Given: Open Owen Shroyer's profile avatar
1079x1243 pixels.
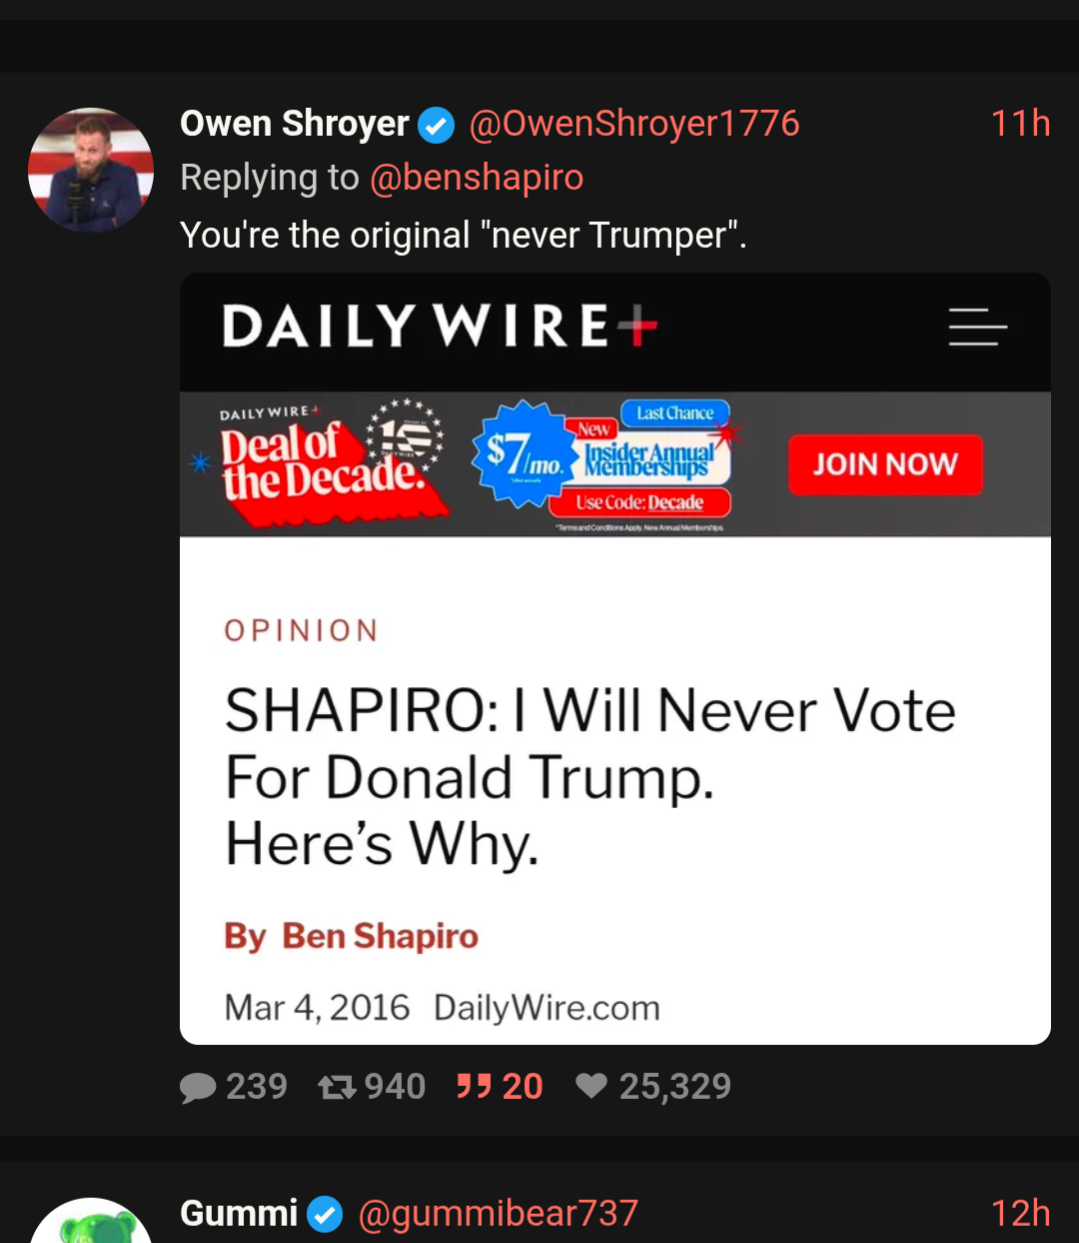Looking at the screenshot, I should click(91, 170).
